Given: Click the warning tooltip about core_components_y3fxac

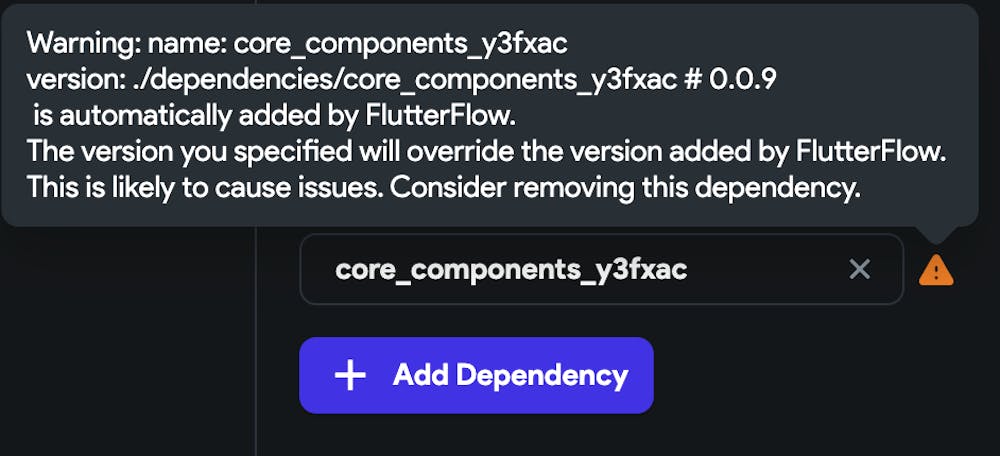Looking at the screenshot, I should click(488, 115).
